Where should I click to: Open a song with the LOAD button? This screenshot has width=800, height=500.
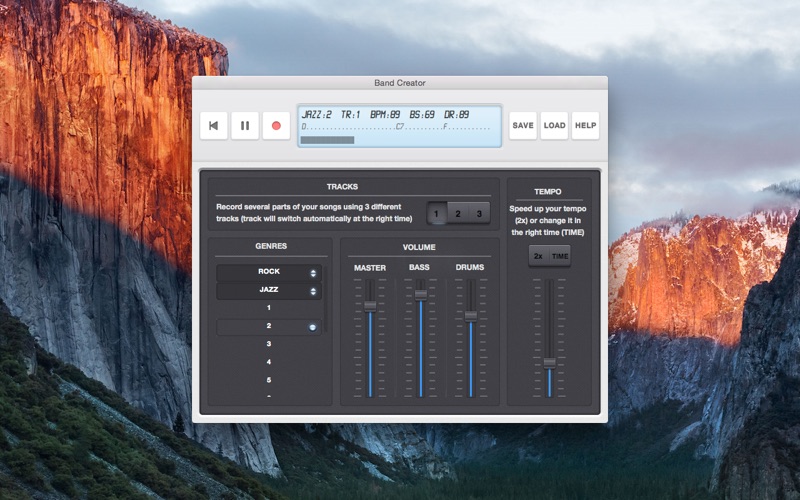pyautogui.click(x=554, y=126)
